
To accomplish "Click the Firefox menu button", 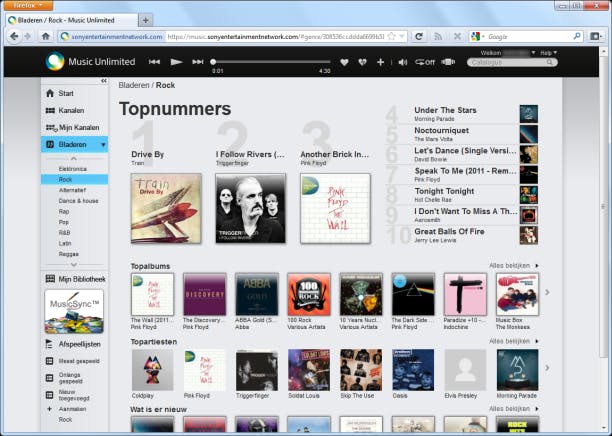I will point(29,5).
